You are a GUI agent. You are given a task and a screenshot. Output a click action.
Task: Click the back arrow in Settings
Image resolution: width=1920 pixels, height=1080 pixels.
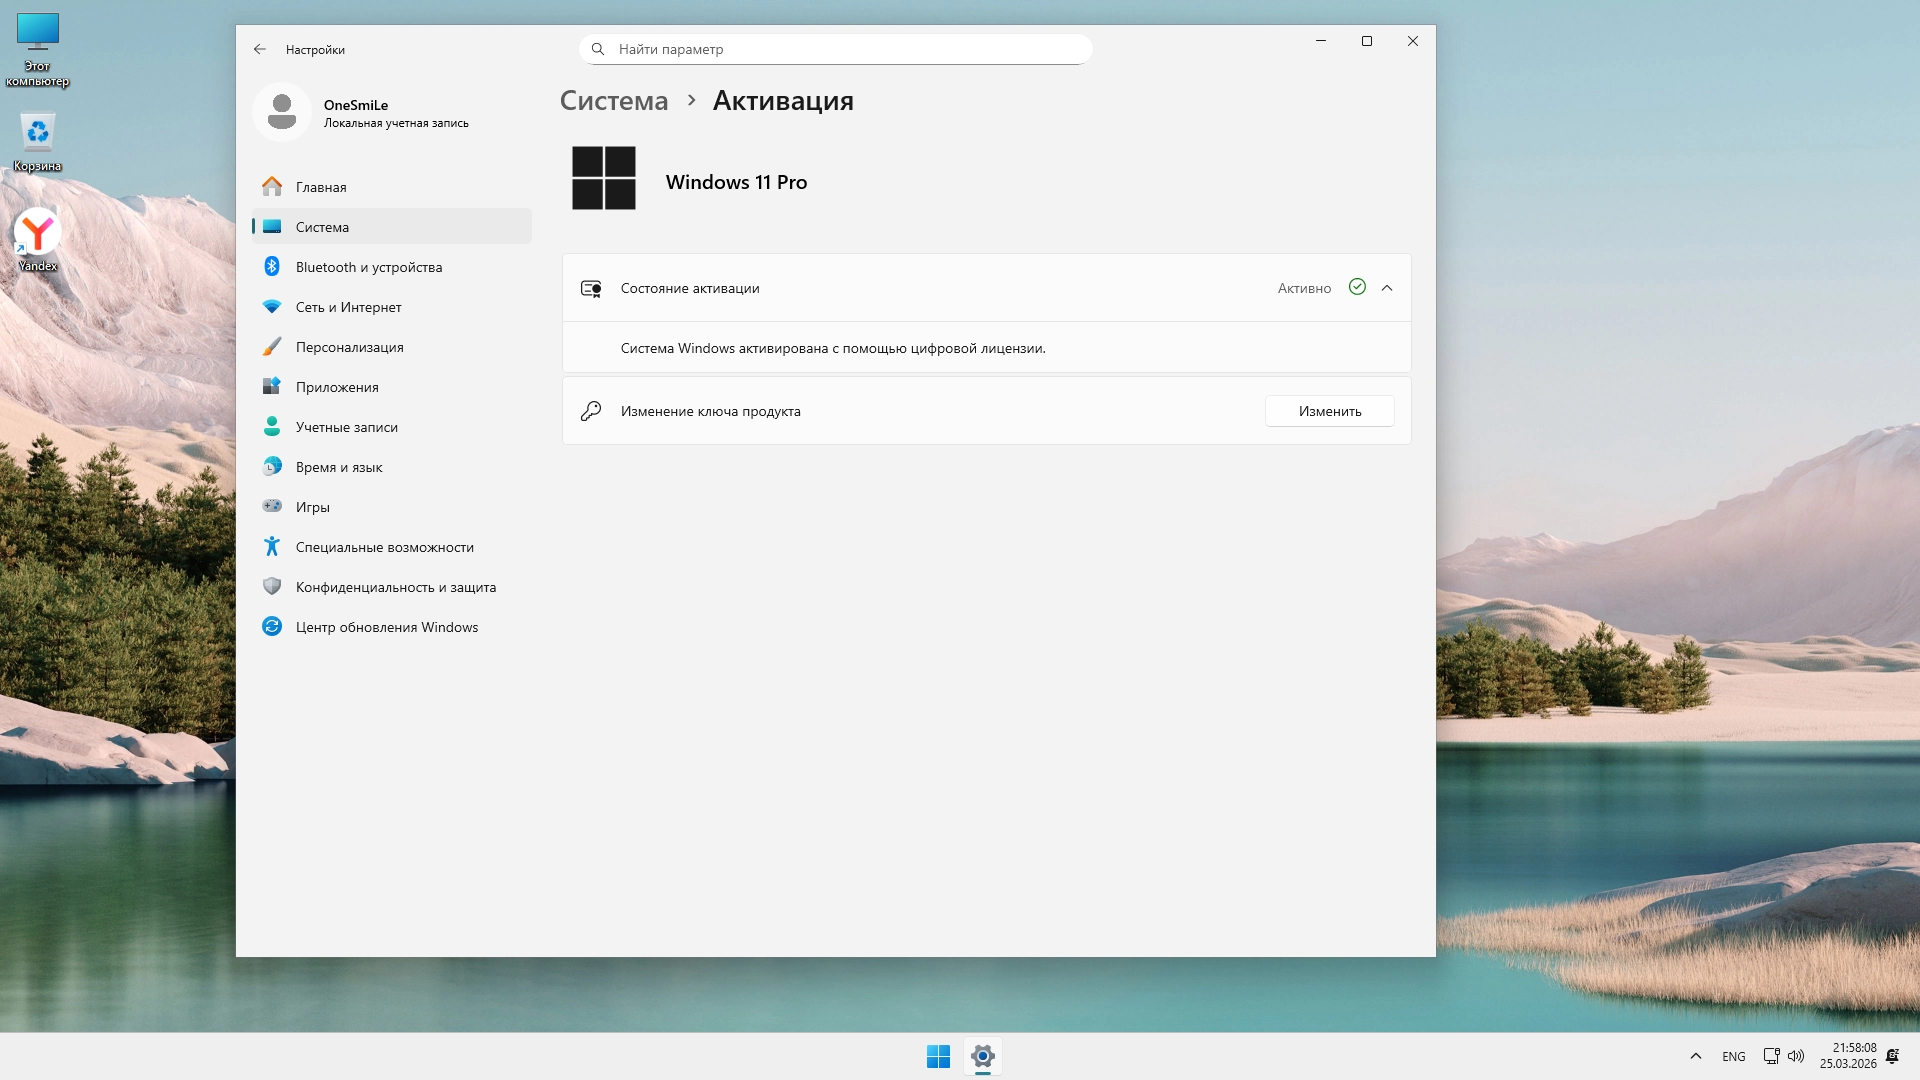coord(260,49)
